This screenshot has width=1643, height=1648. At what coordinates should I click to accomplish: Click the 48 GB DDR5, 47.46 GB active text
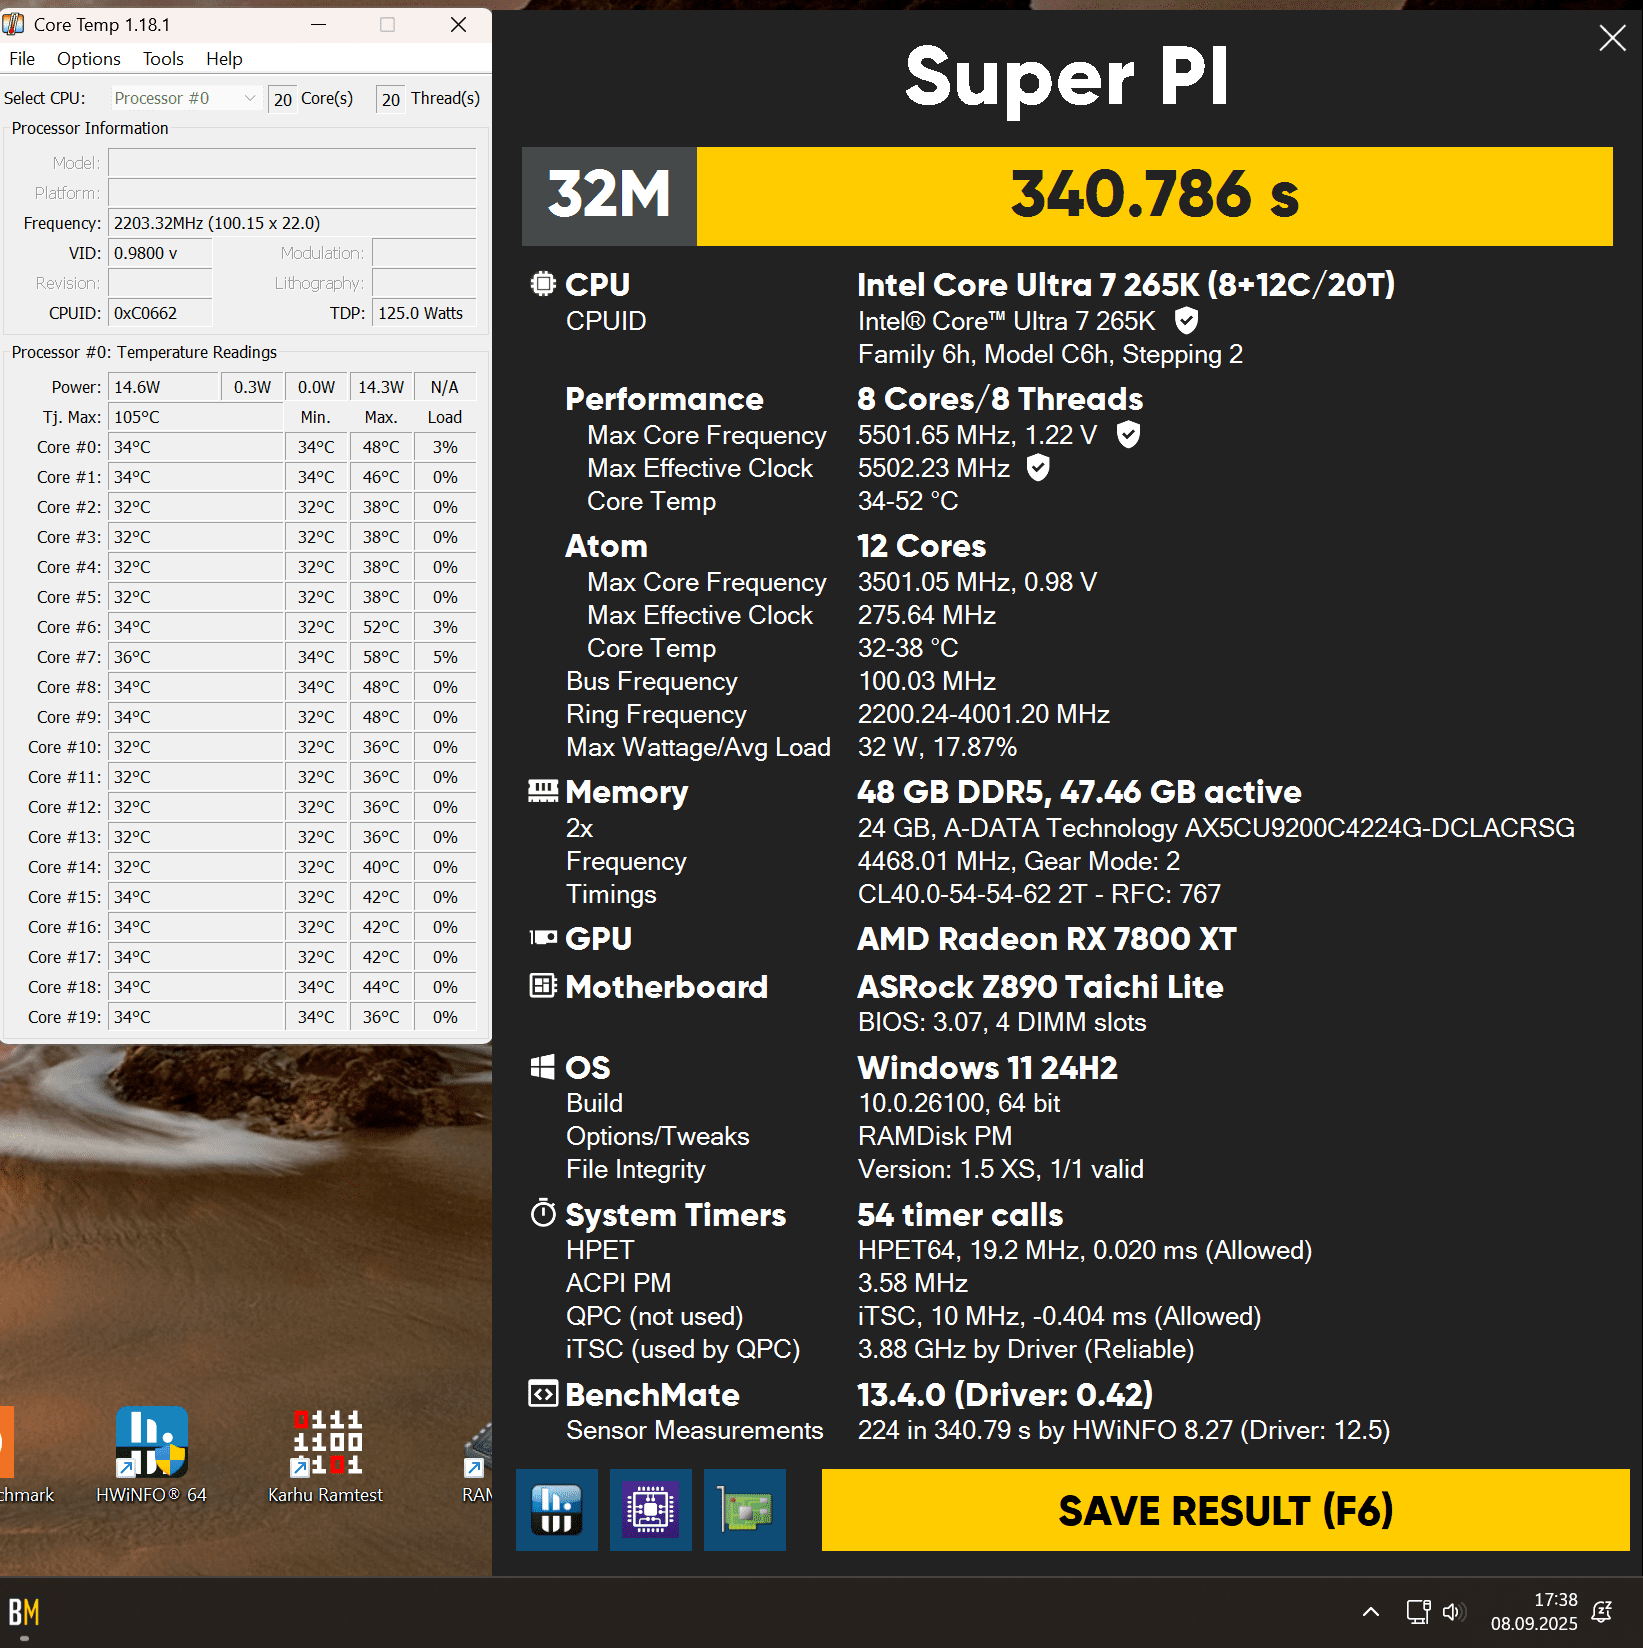[1079, 792]
